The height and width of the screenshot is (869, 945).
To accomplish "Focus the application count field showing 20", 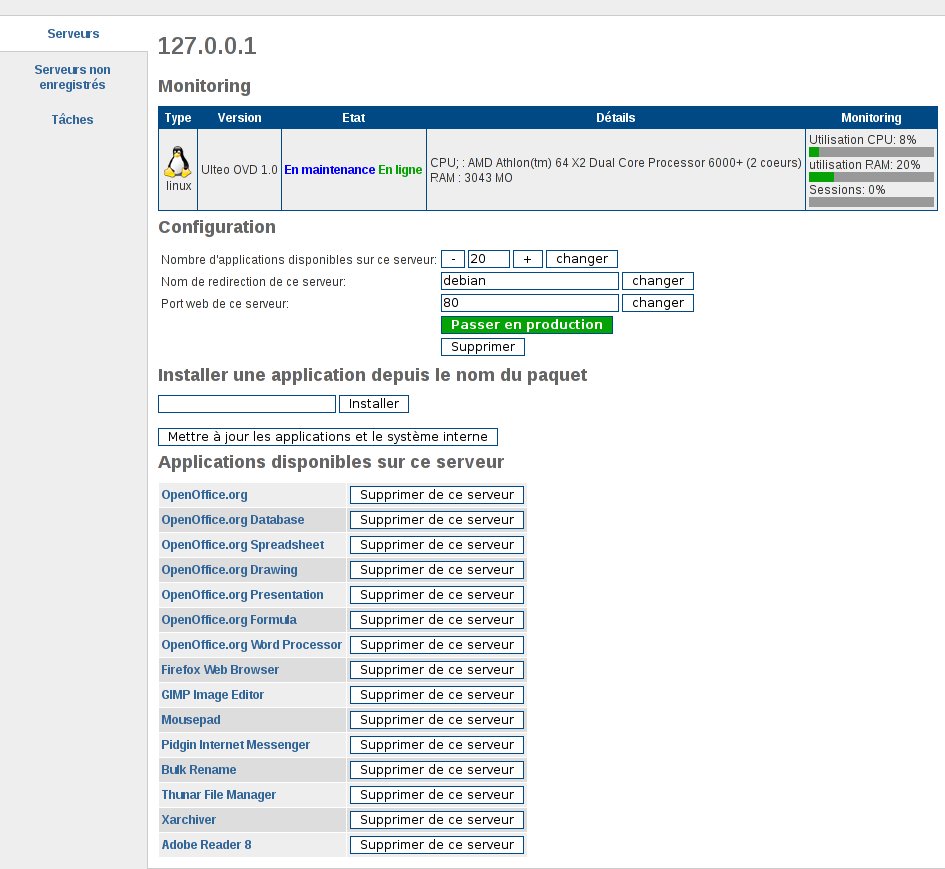I will coord(489,259).
